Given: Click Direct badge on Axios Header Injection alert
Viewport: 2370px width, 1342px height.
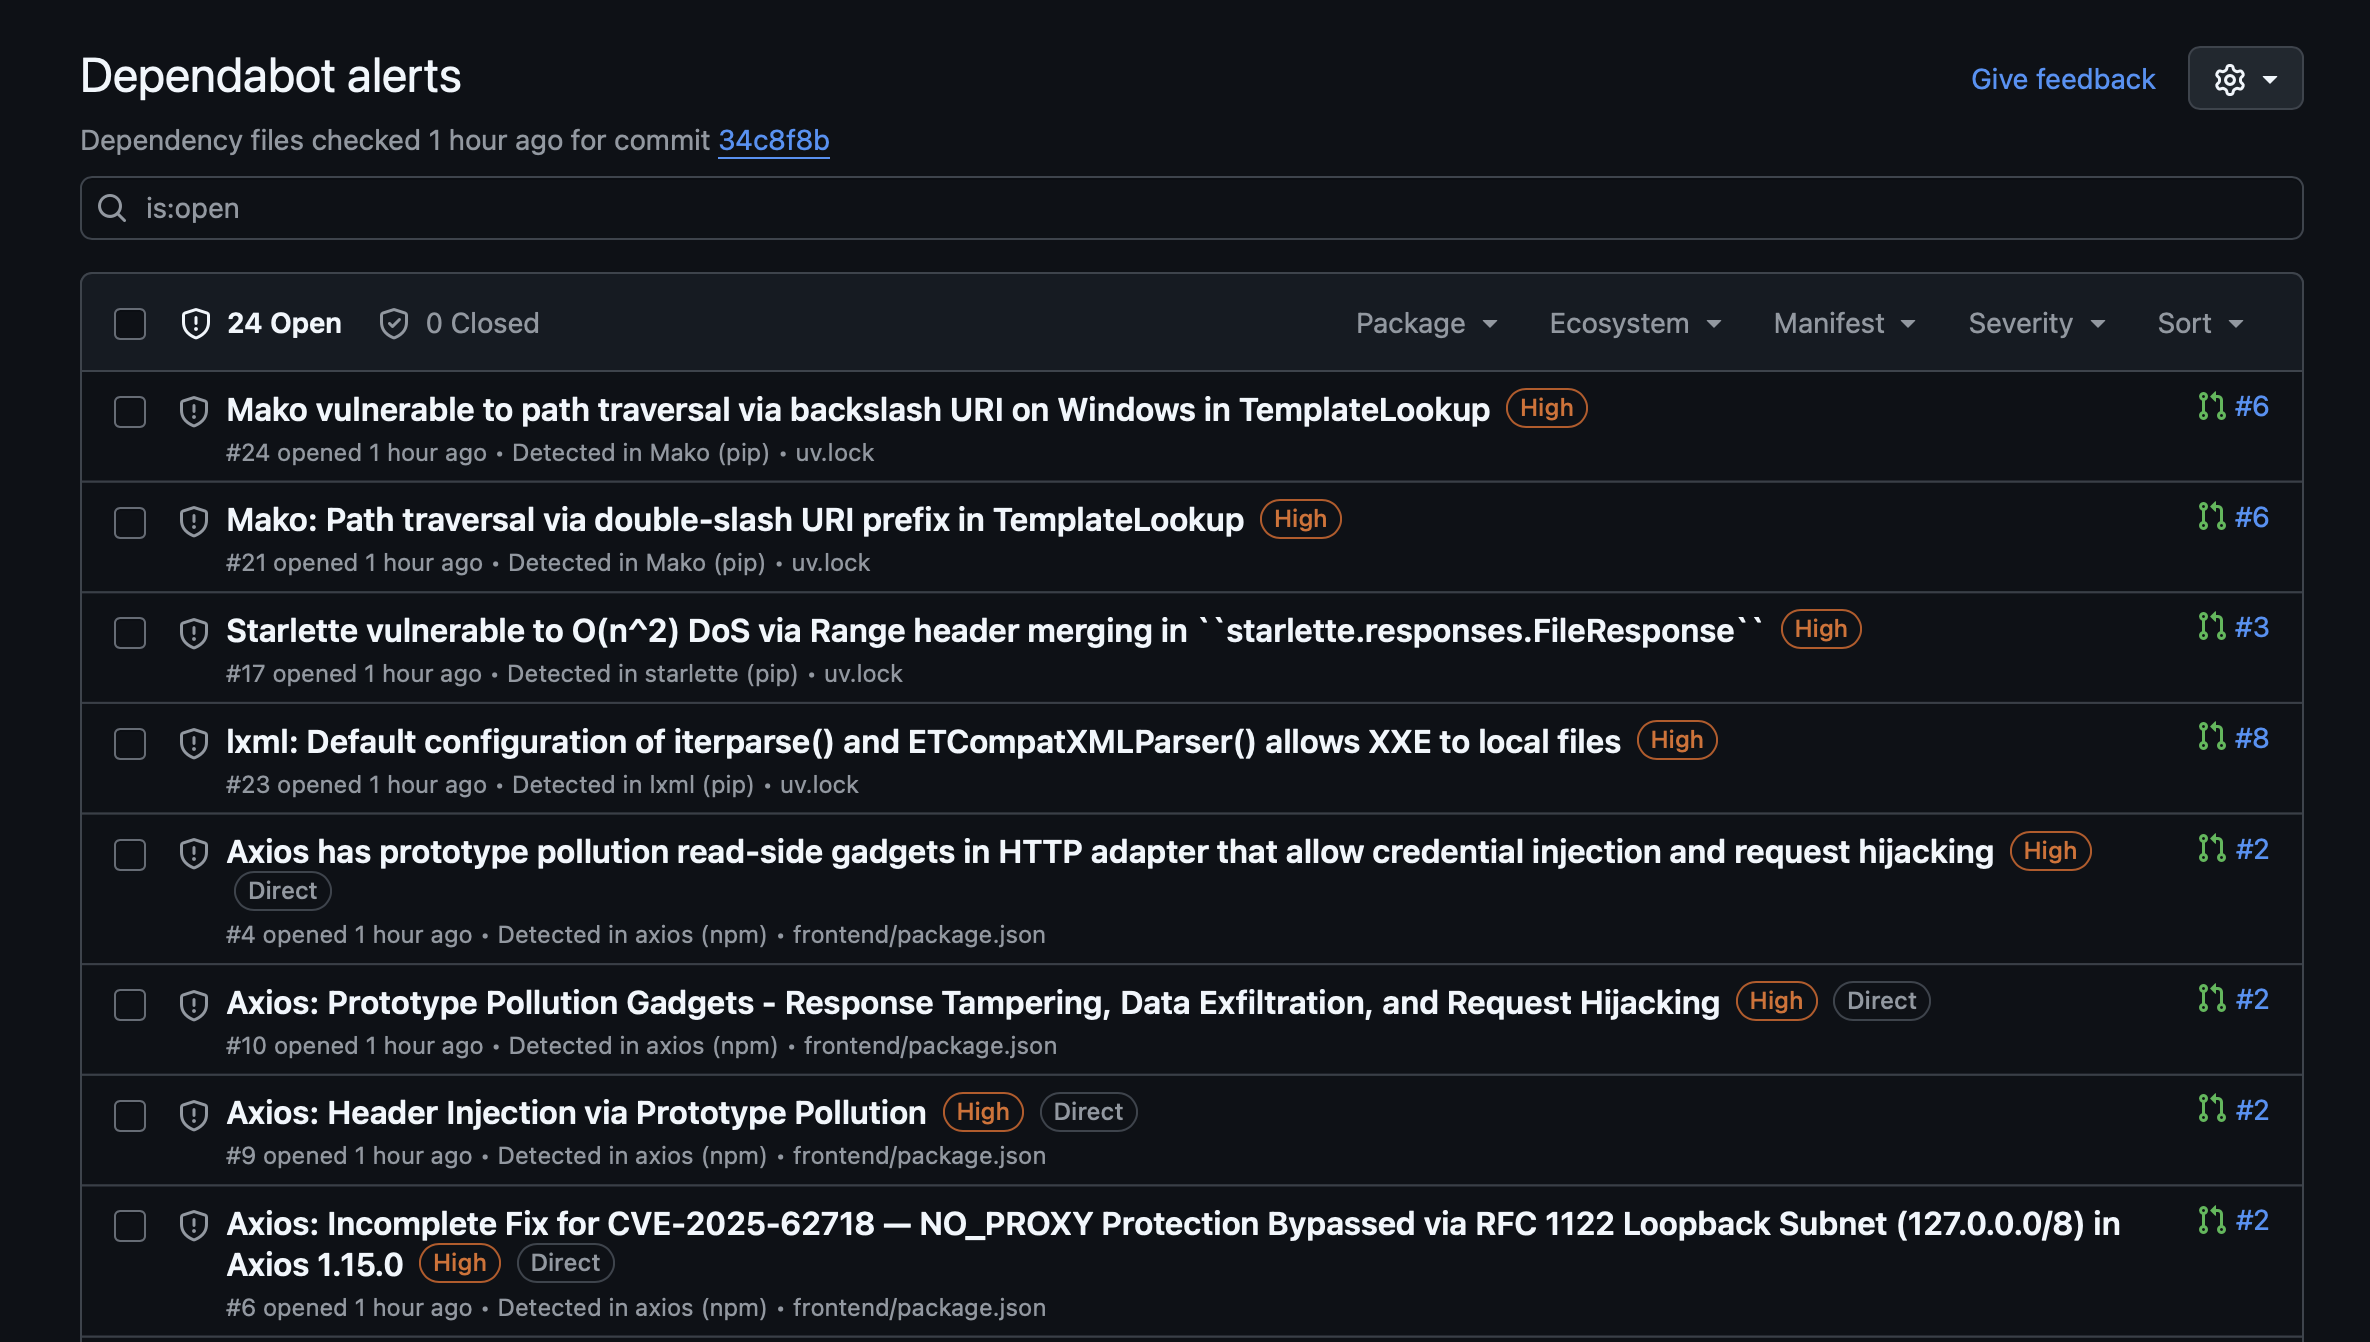Looking at the screenshot, I should click(x=1088, y=1112).
